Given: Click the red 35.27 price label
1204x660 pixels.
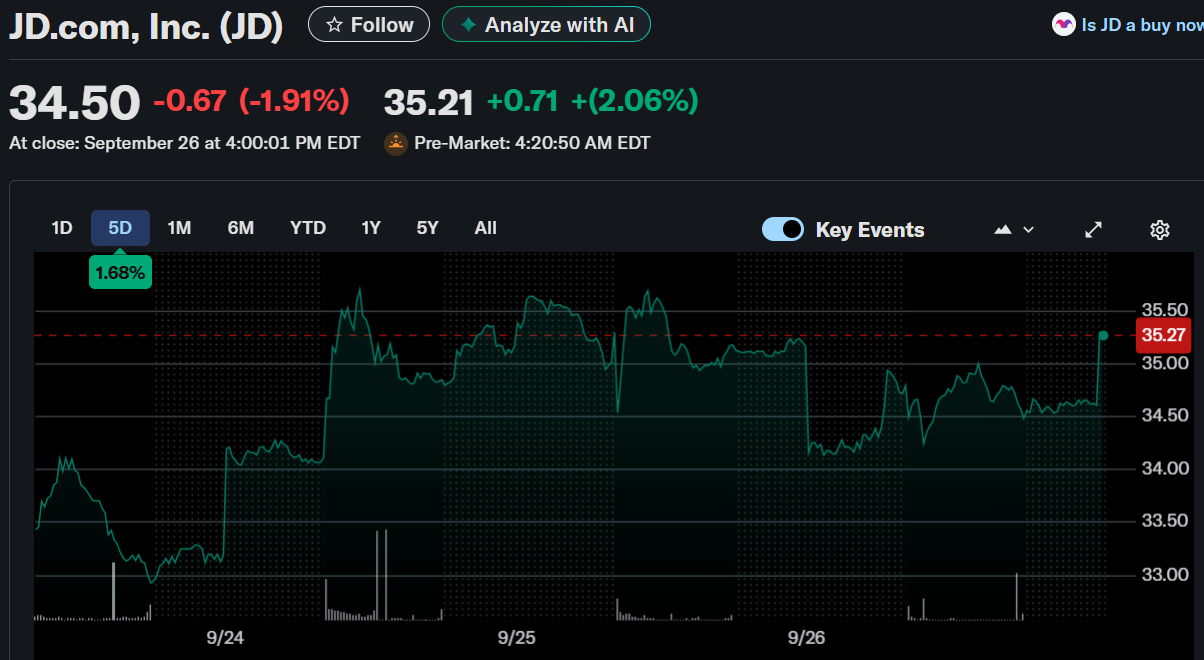Looking at the screenshot, I should tap(1164, 335).
